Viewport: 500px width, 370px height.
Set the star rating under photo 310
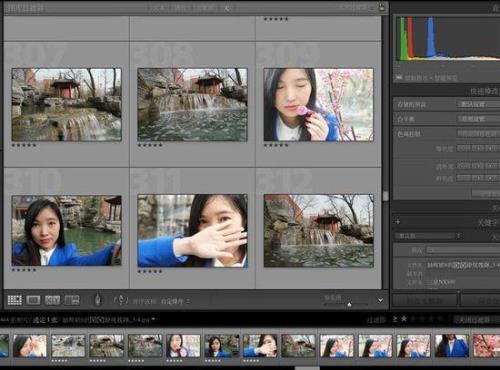tap(24, 270)
